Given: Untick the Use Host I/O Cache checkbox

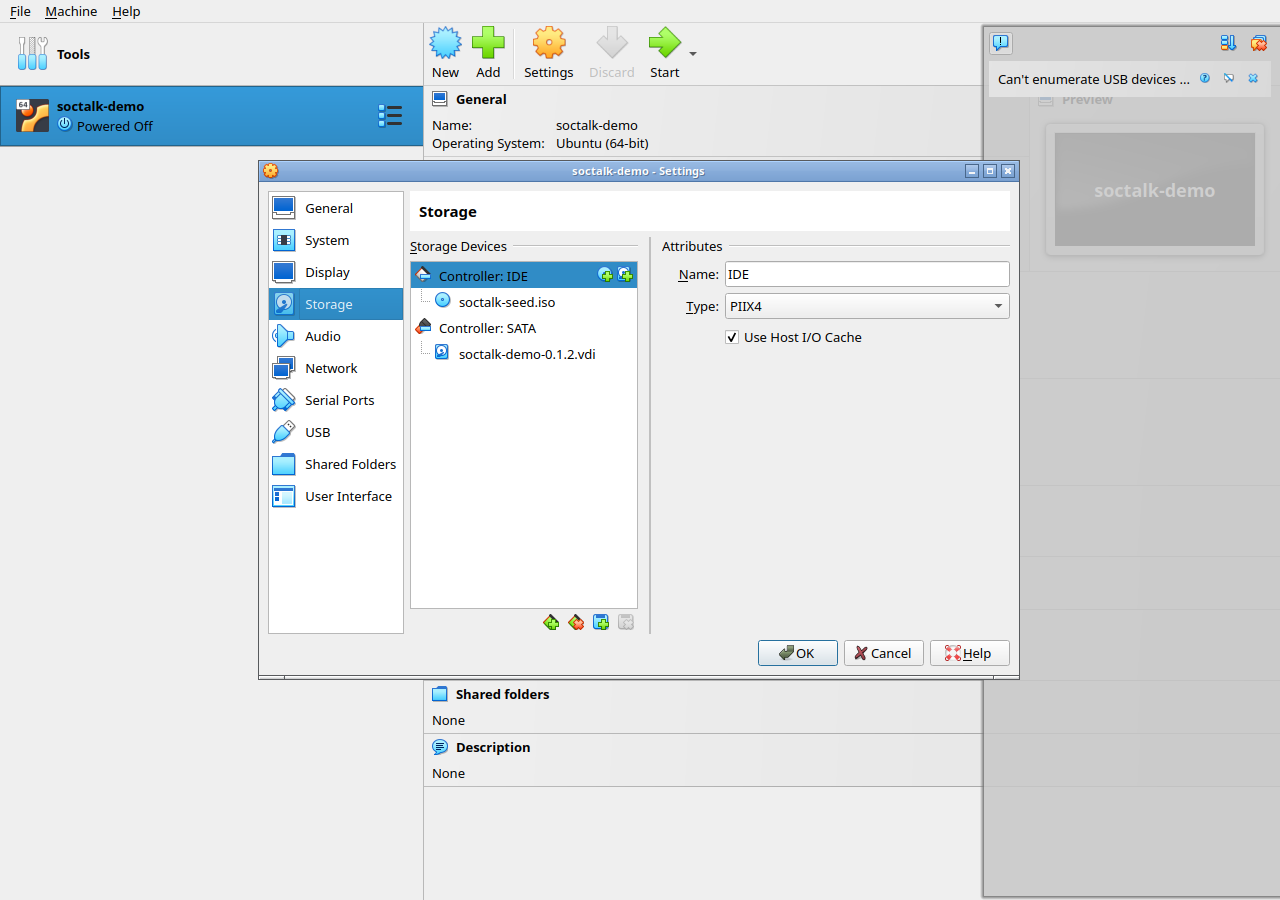Looking at the screenshot, I should point(732,337).
